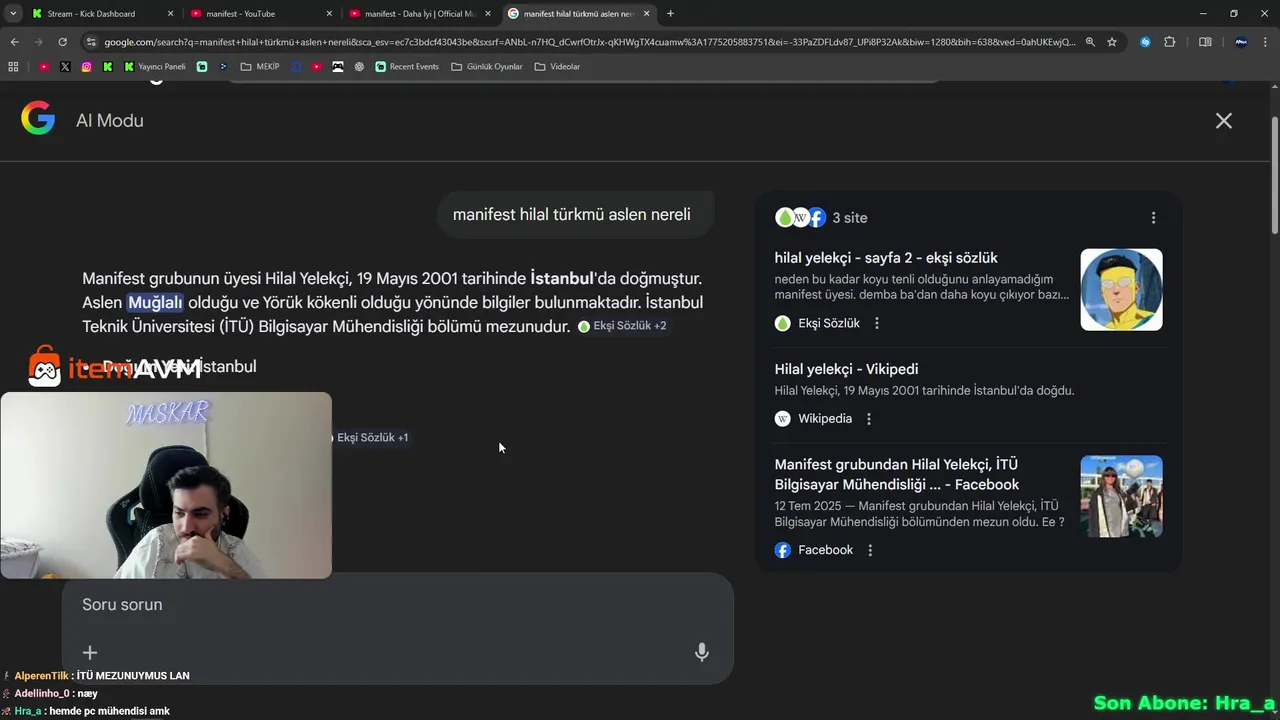
Task: Open the first YouTube bookmark
Action: [x=44, y=67]
